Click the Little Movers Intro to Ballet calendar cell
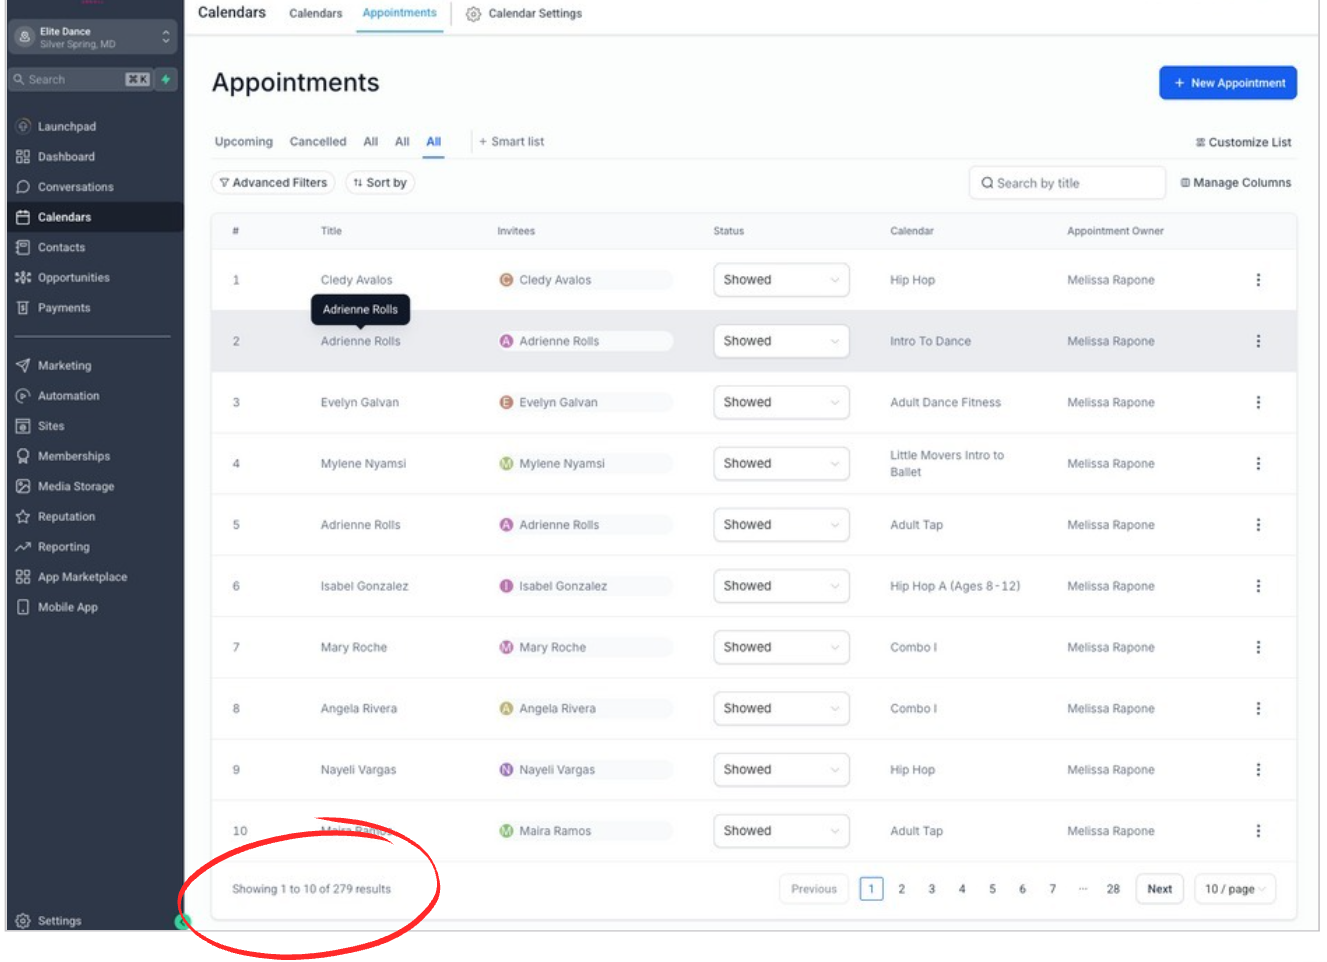 (947, 463)
